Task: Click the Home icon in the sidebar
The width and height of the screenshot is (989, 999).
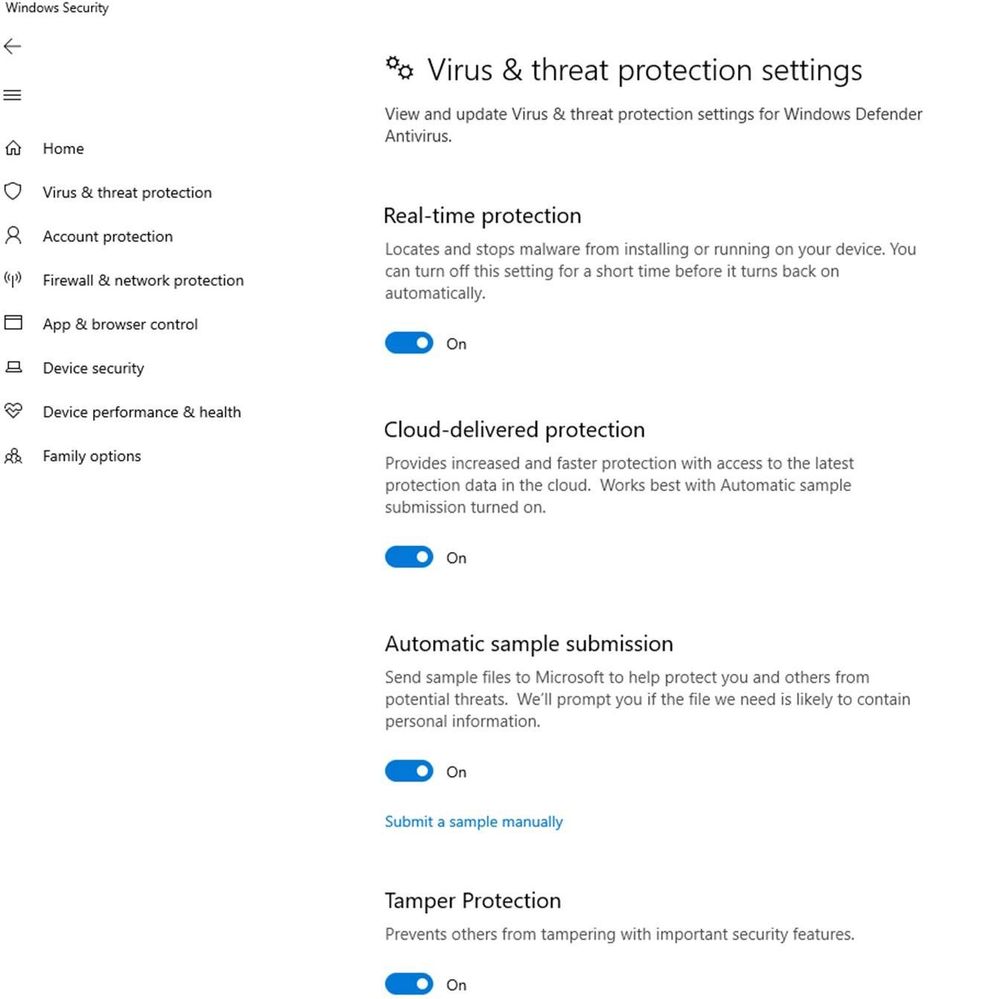Action: [14, 148]
